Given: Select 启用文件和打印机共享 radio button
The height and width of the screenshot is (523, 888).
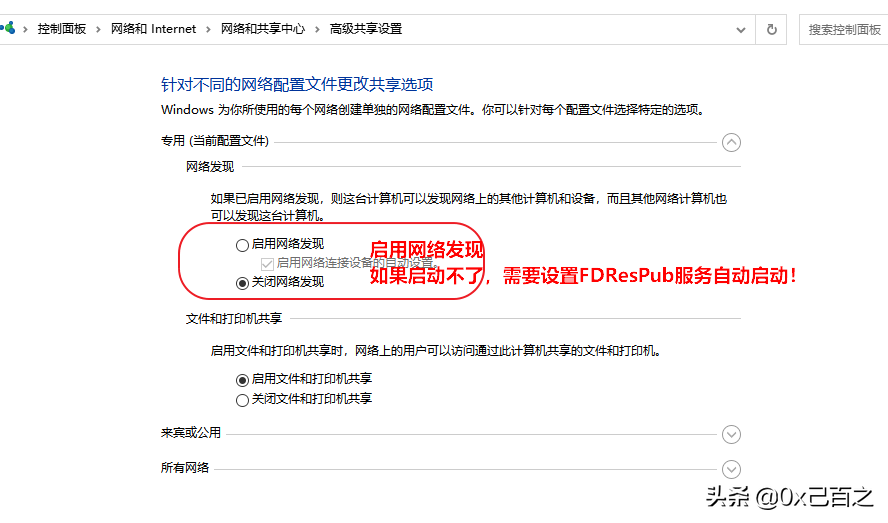Looking at the screenshot, I should click(242, 380).
